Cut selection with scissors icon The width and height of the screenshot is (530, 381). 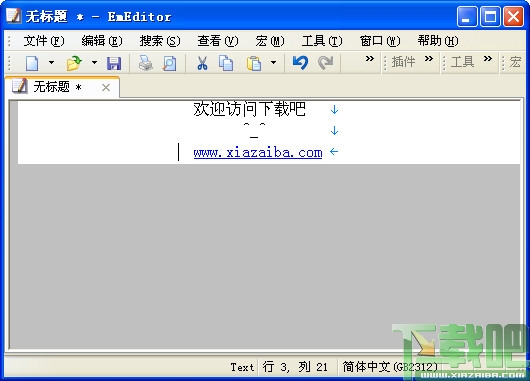[x=202, y=63]
